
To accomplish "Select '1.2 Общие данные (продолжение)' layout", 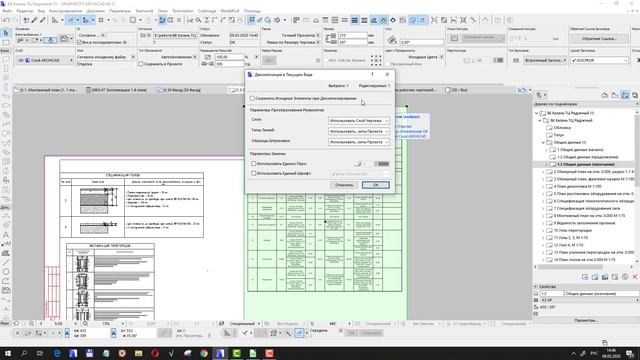I will [588, 157].
